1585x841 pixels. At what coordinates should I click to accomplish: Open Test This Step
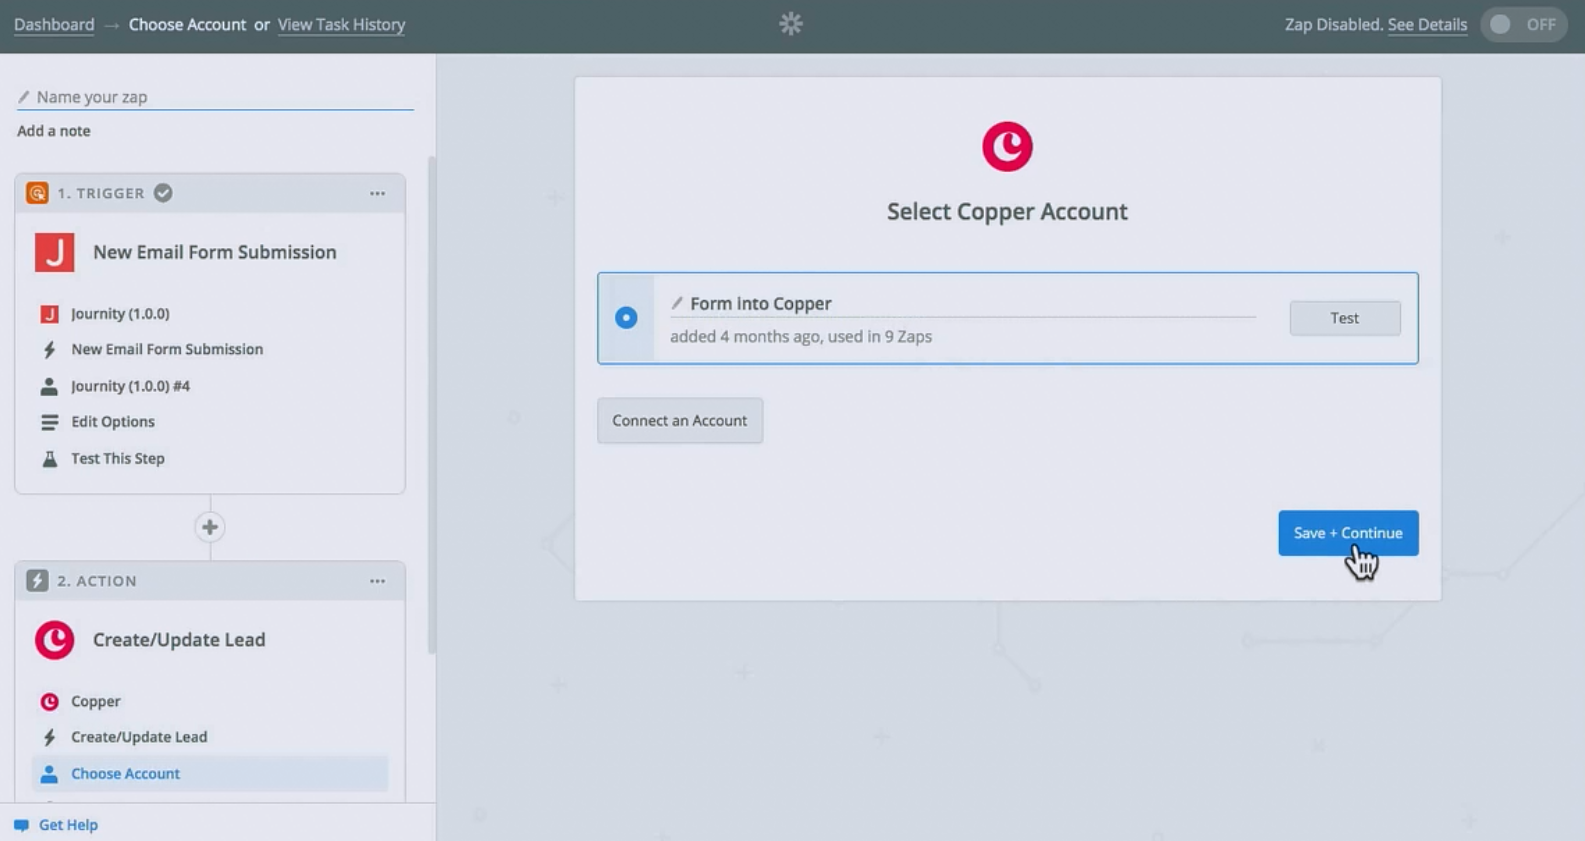pyautogui.click(x=118, y=458)
